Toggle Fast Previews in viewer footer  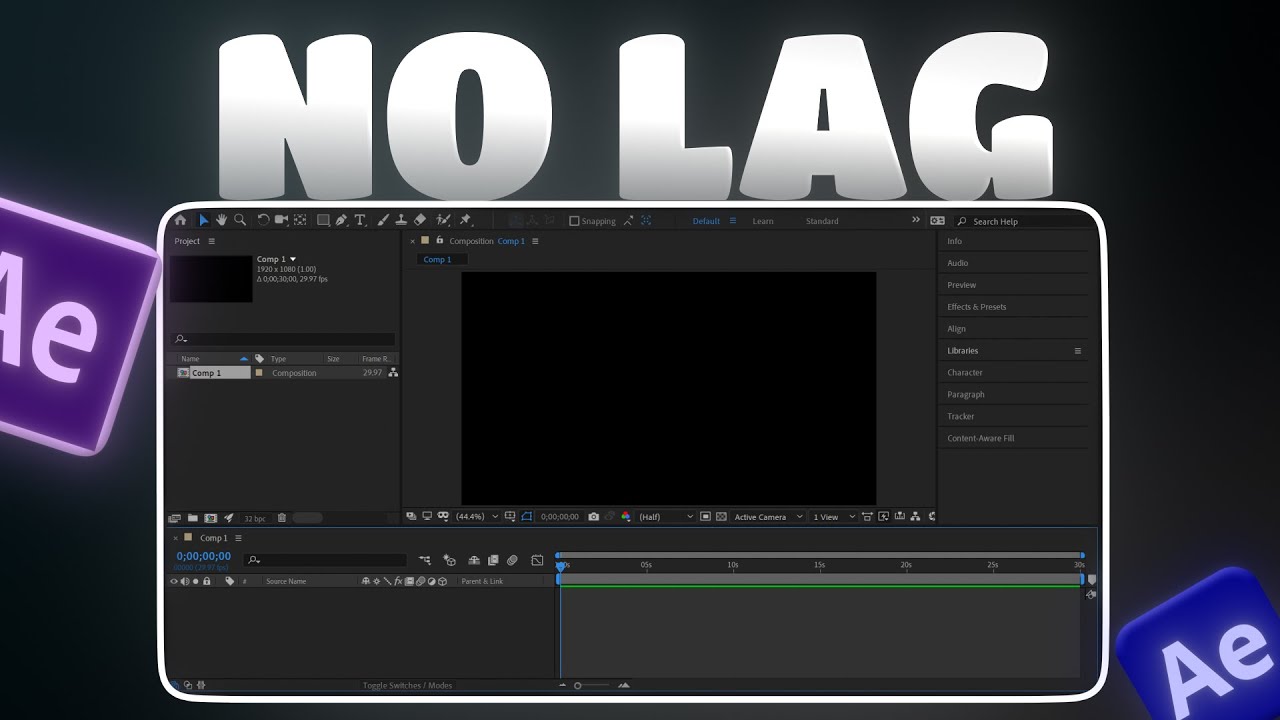click(883, 517)
